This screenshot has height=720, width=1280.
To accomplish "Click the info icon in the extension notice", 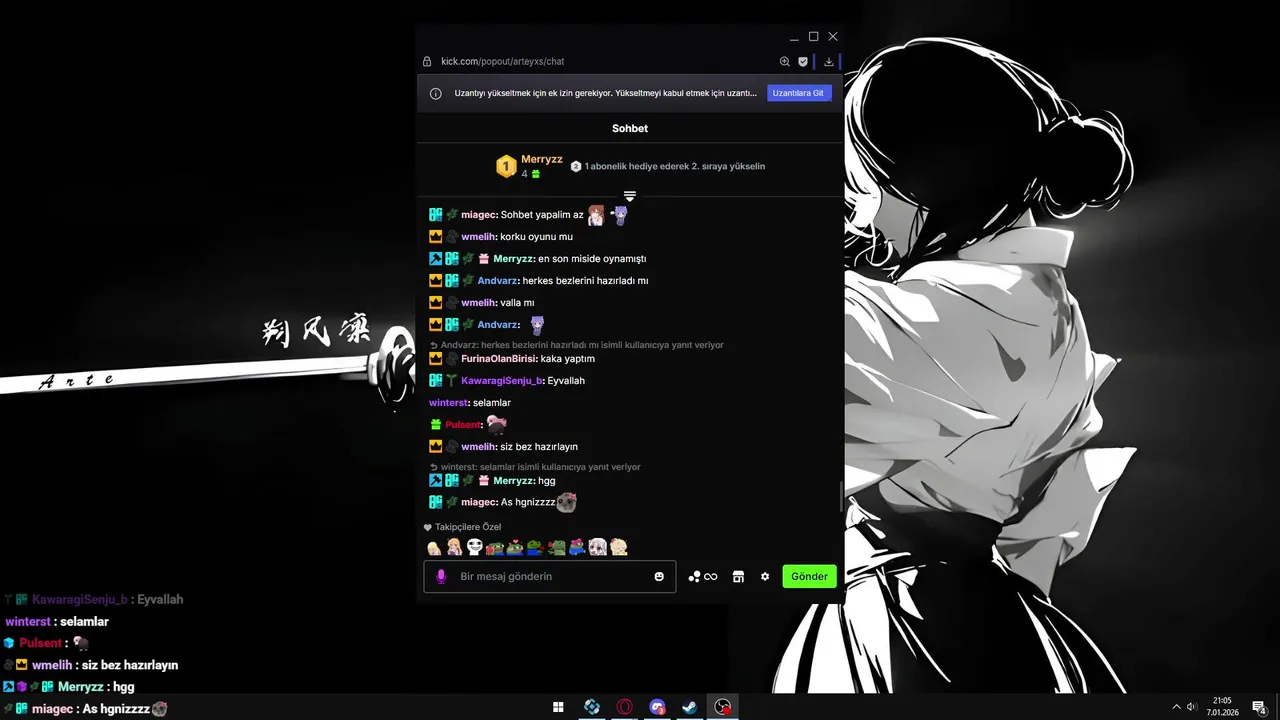I will (436, 93).
